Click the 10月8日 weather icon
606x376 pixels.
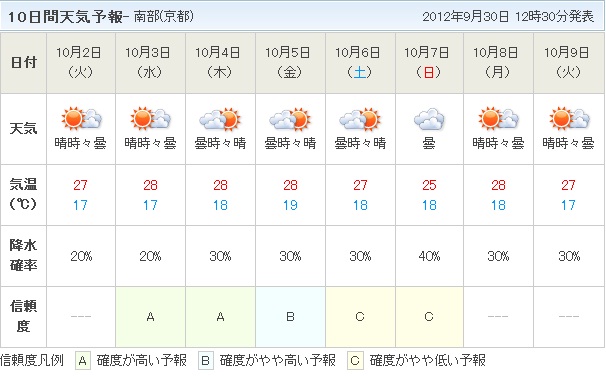click(499, 118)
